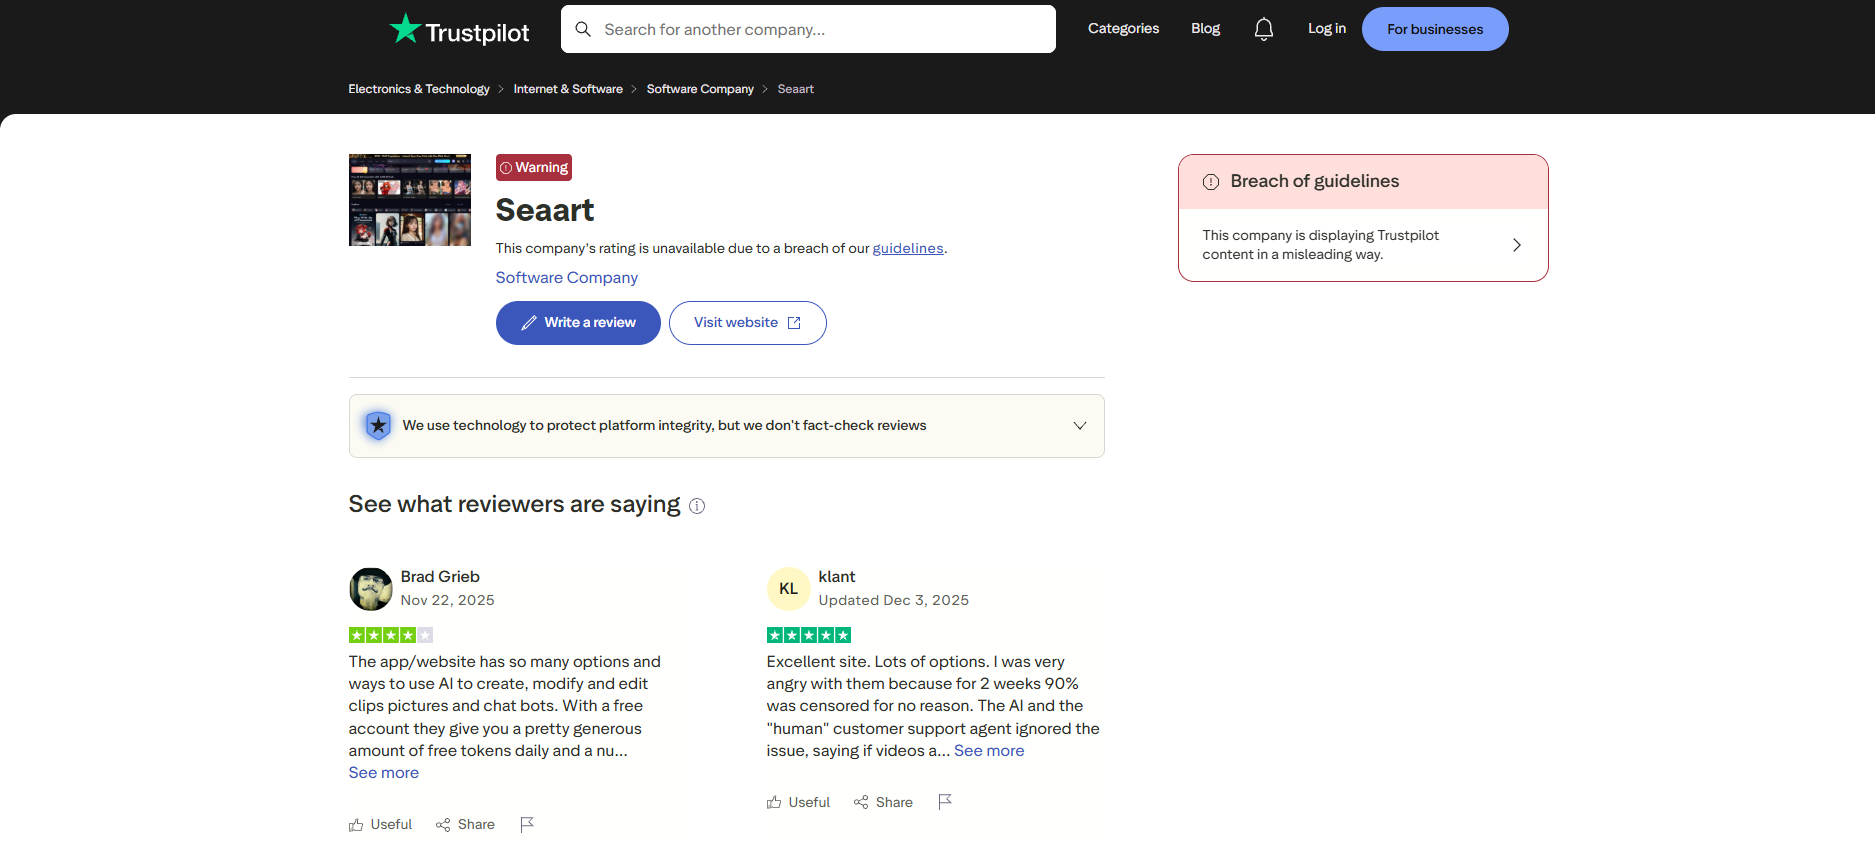Mark Brad Grieb's review as Useful
Screen dimensions: 1875x858
tap(380, 825)
